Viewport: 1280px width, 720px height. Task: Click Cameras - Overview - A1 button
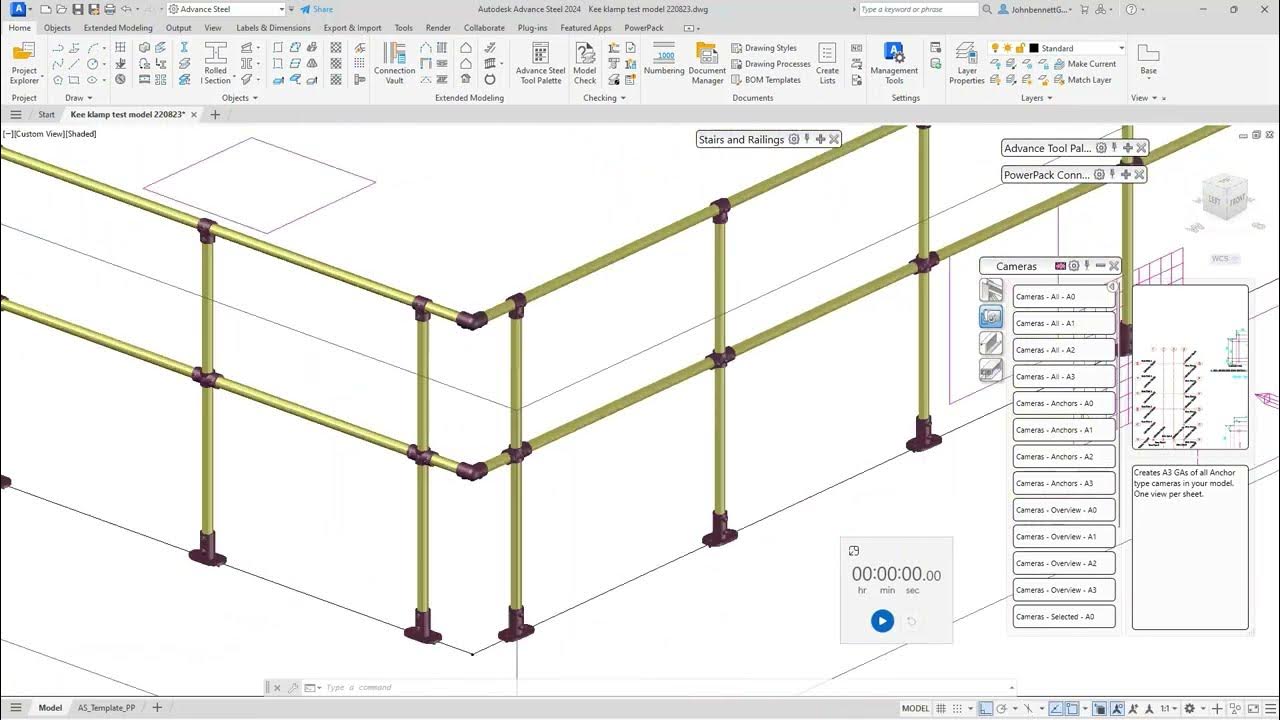pyautogui.click(x=1064, y=537)
